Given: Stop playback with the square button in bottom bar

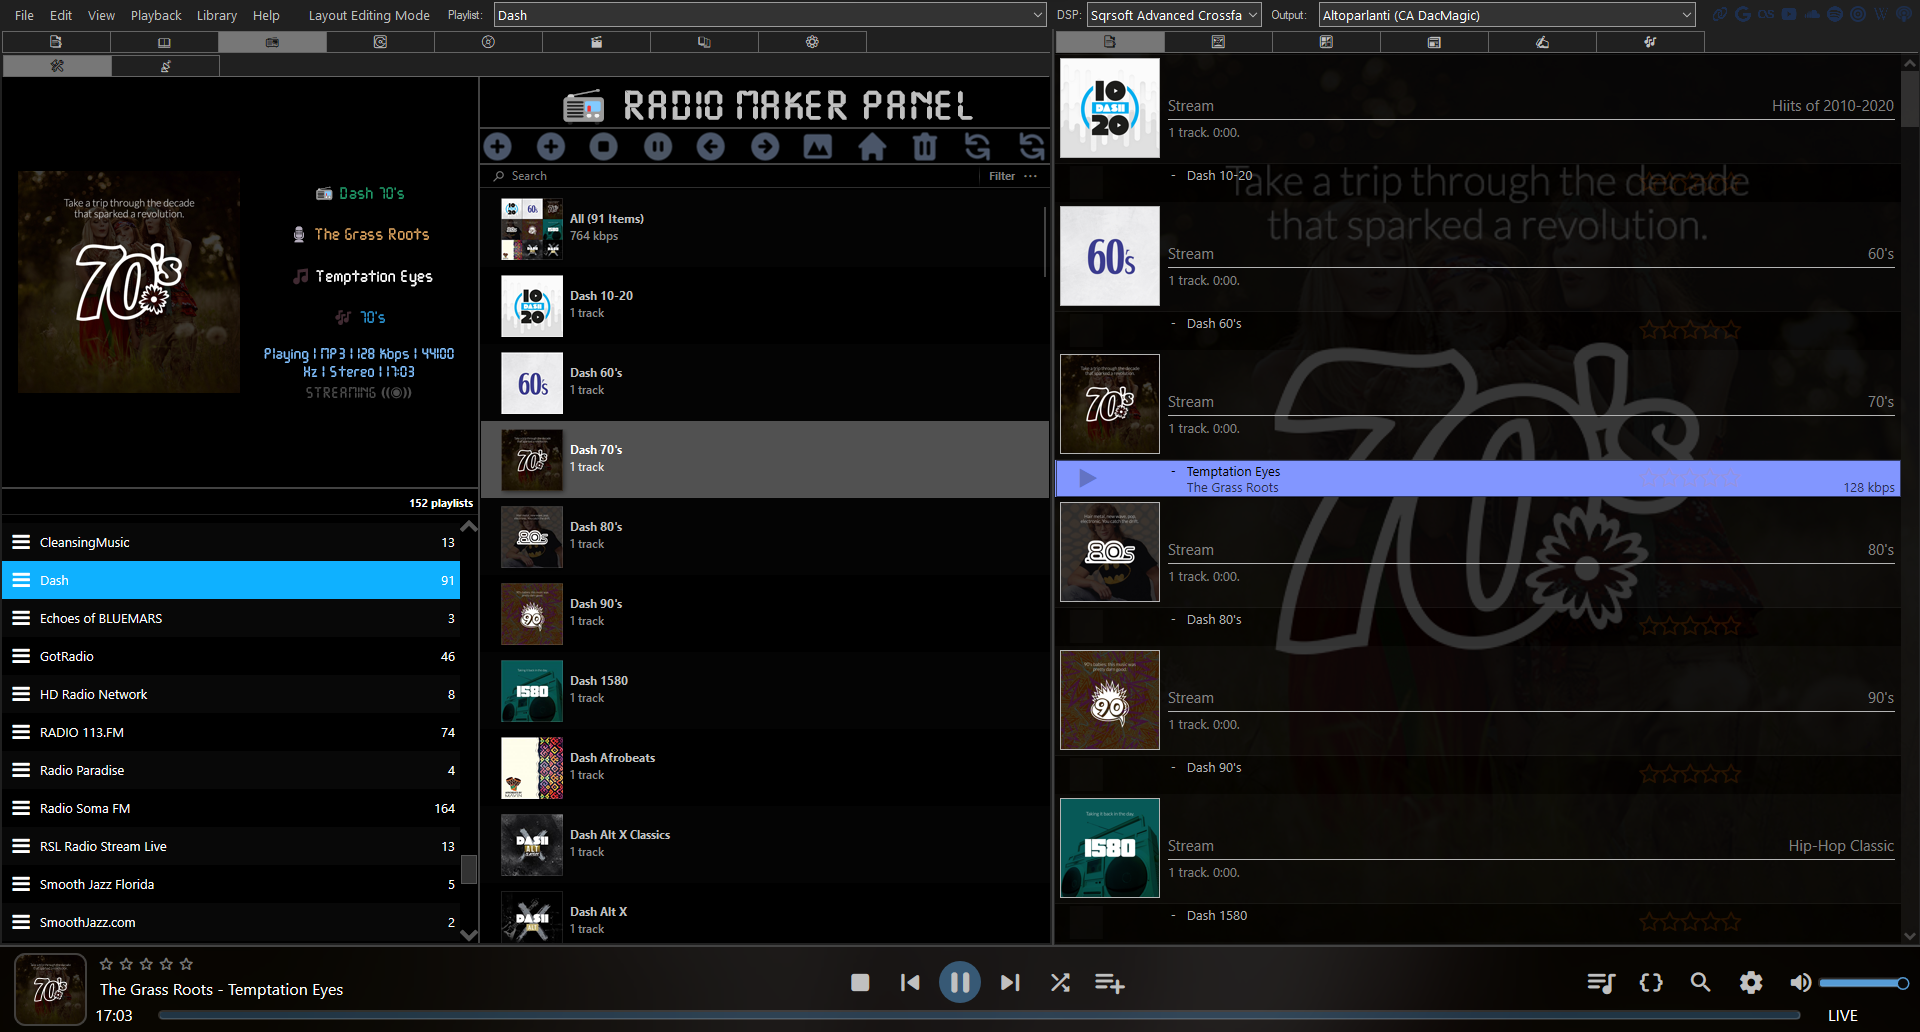Looking at the screenshot, I should [860, 983].
